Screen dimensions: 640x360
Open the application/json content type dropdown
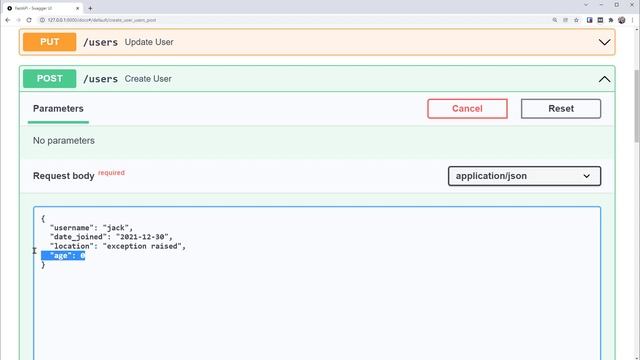coord(524,176)
